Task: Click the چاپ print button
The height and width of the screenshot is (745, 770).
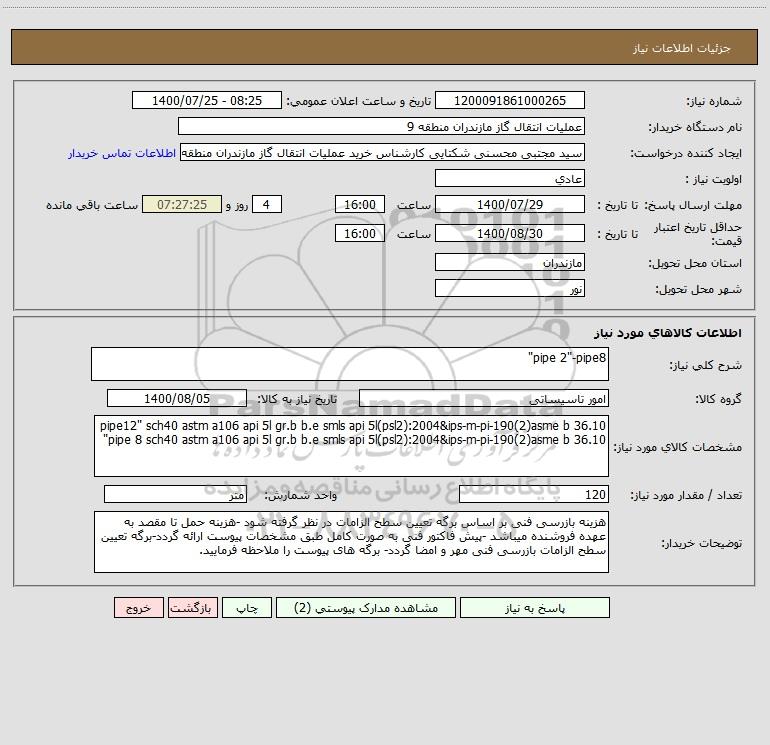Action: tap(247, 607)
